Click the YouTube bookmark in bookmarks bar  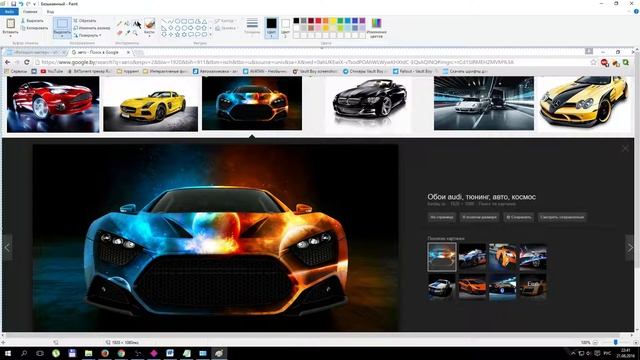(x=51, y=71)
